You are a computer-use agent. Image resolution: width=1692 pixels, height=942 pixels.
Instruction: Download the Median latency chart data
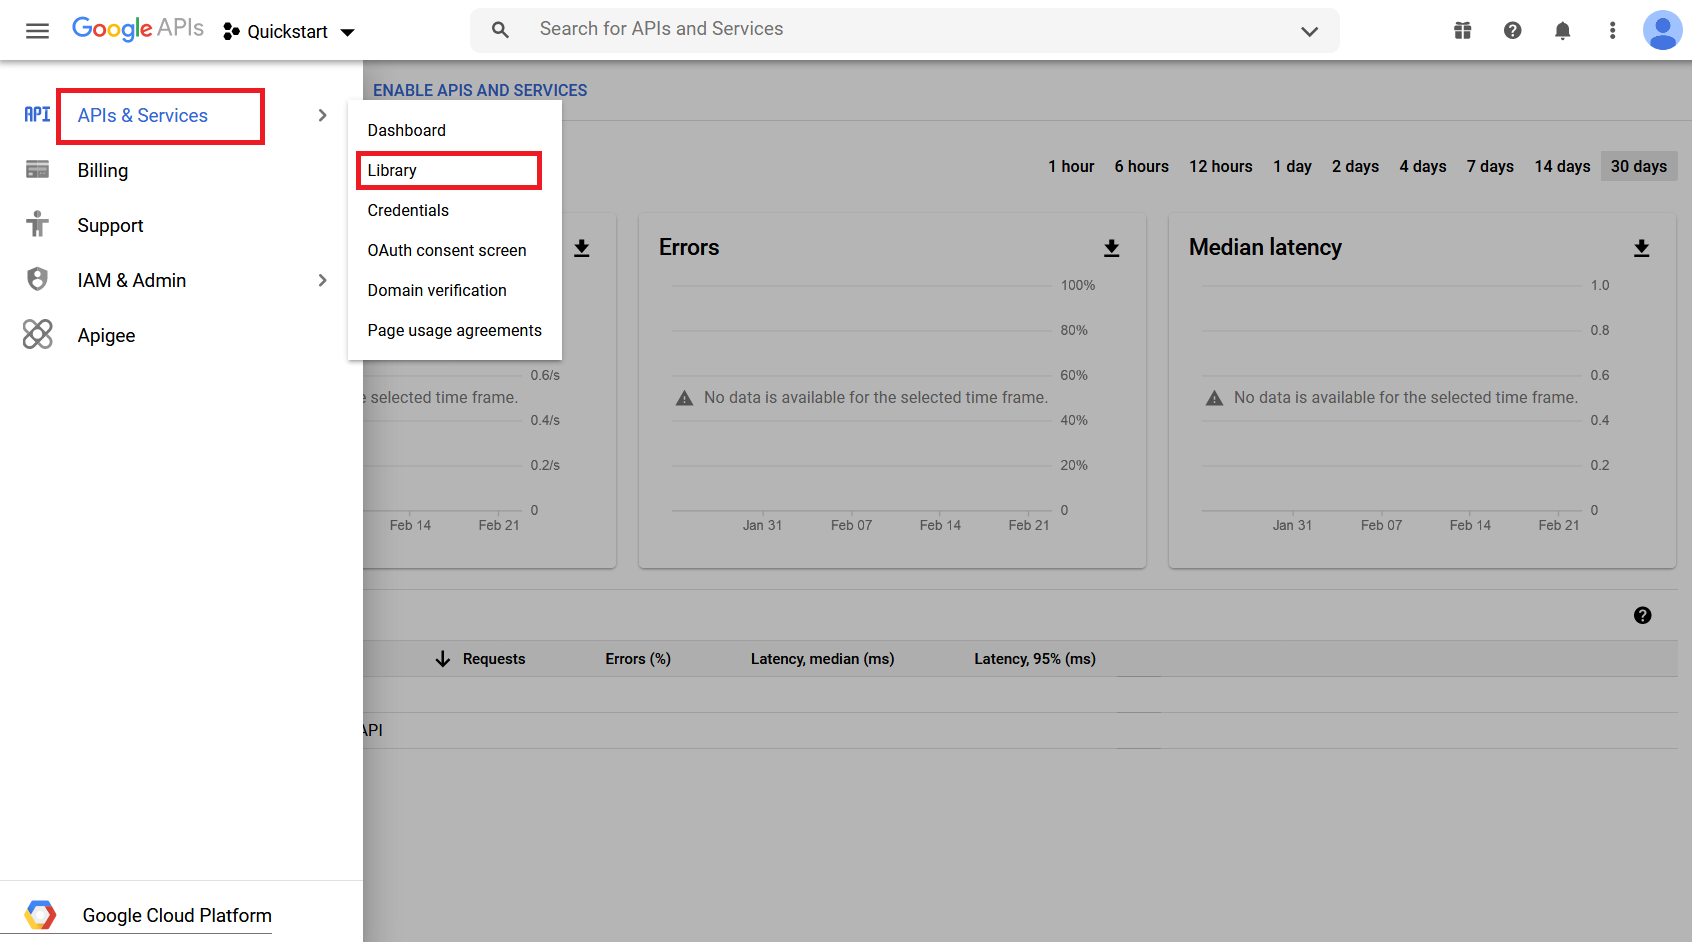pos(1641,248)
